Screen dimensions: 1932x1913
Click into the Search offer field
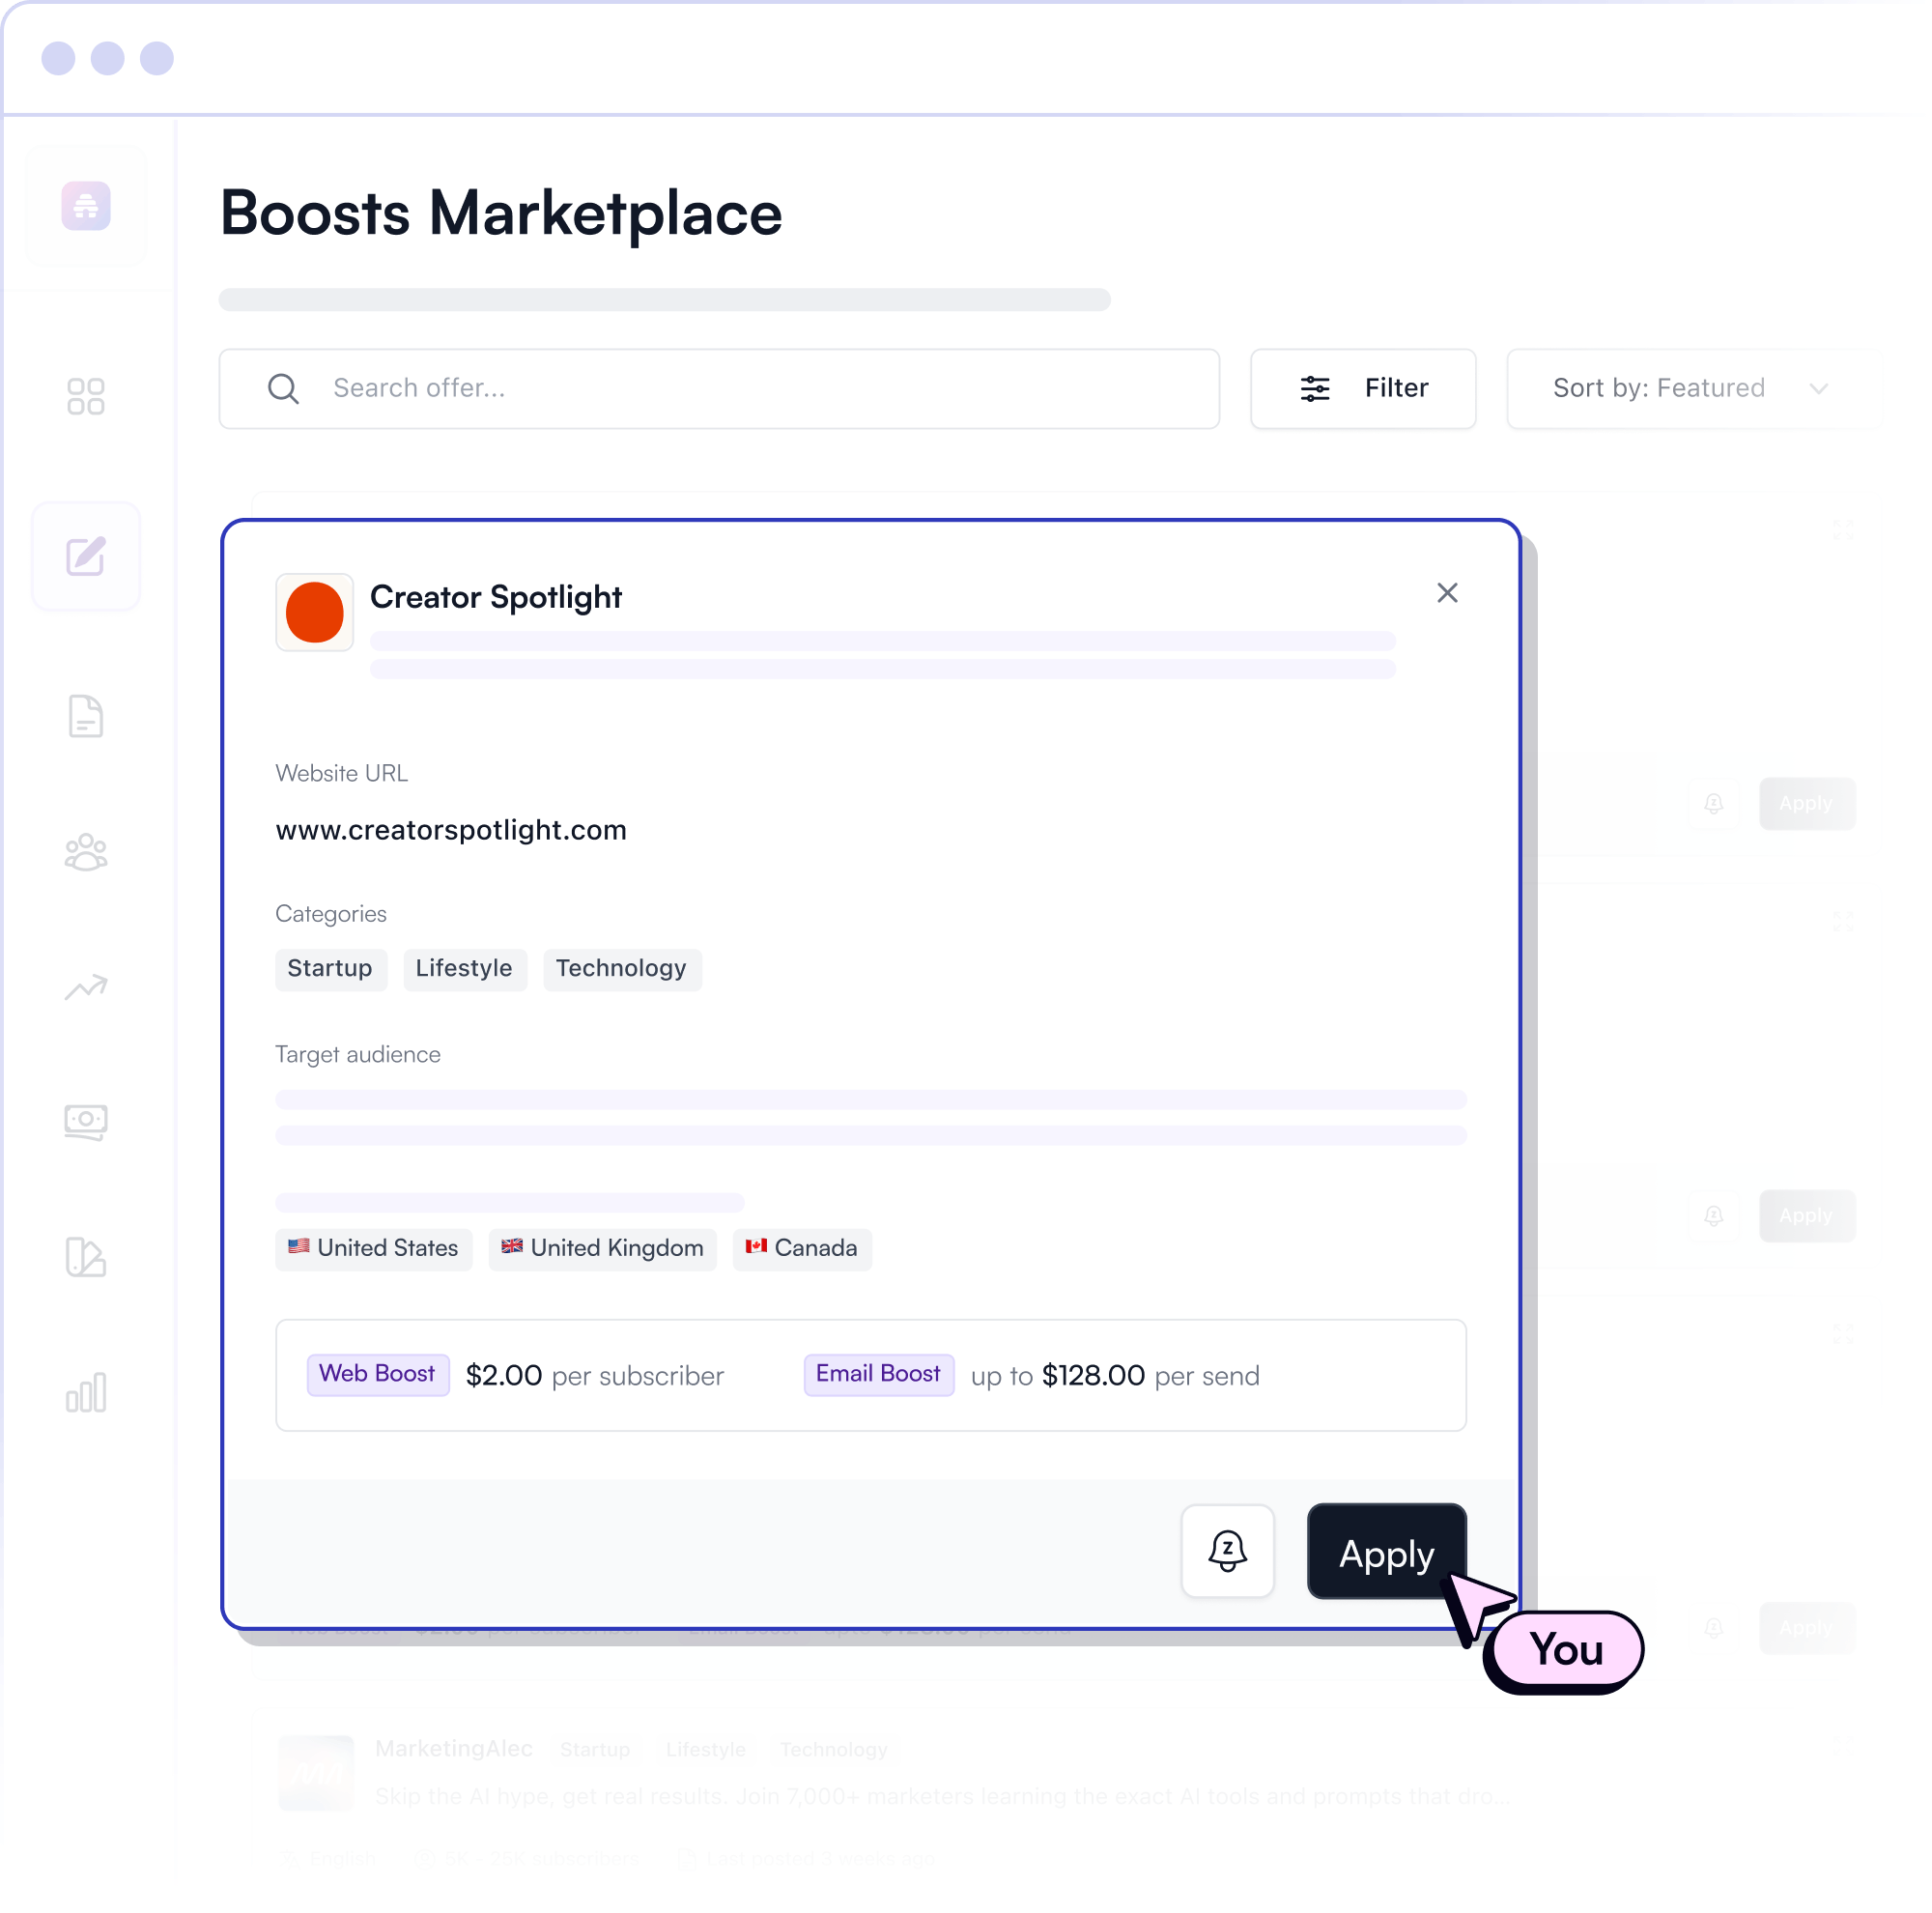pyautogui.click(x=720, y=389)
